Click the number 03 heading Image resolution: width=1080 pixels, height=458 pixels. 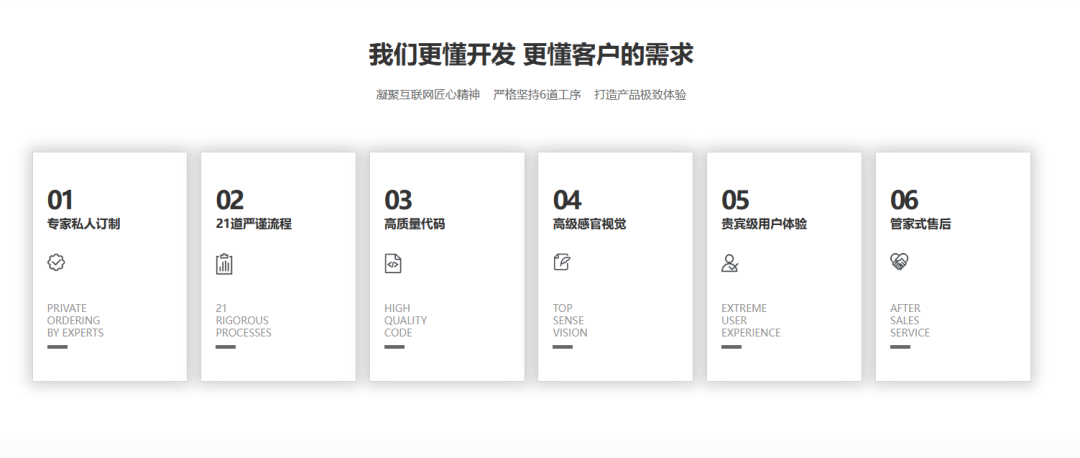[398, 200]
